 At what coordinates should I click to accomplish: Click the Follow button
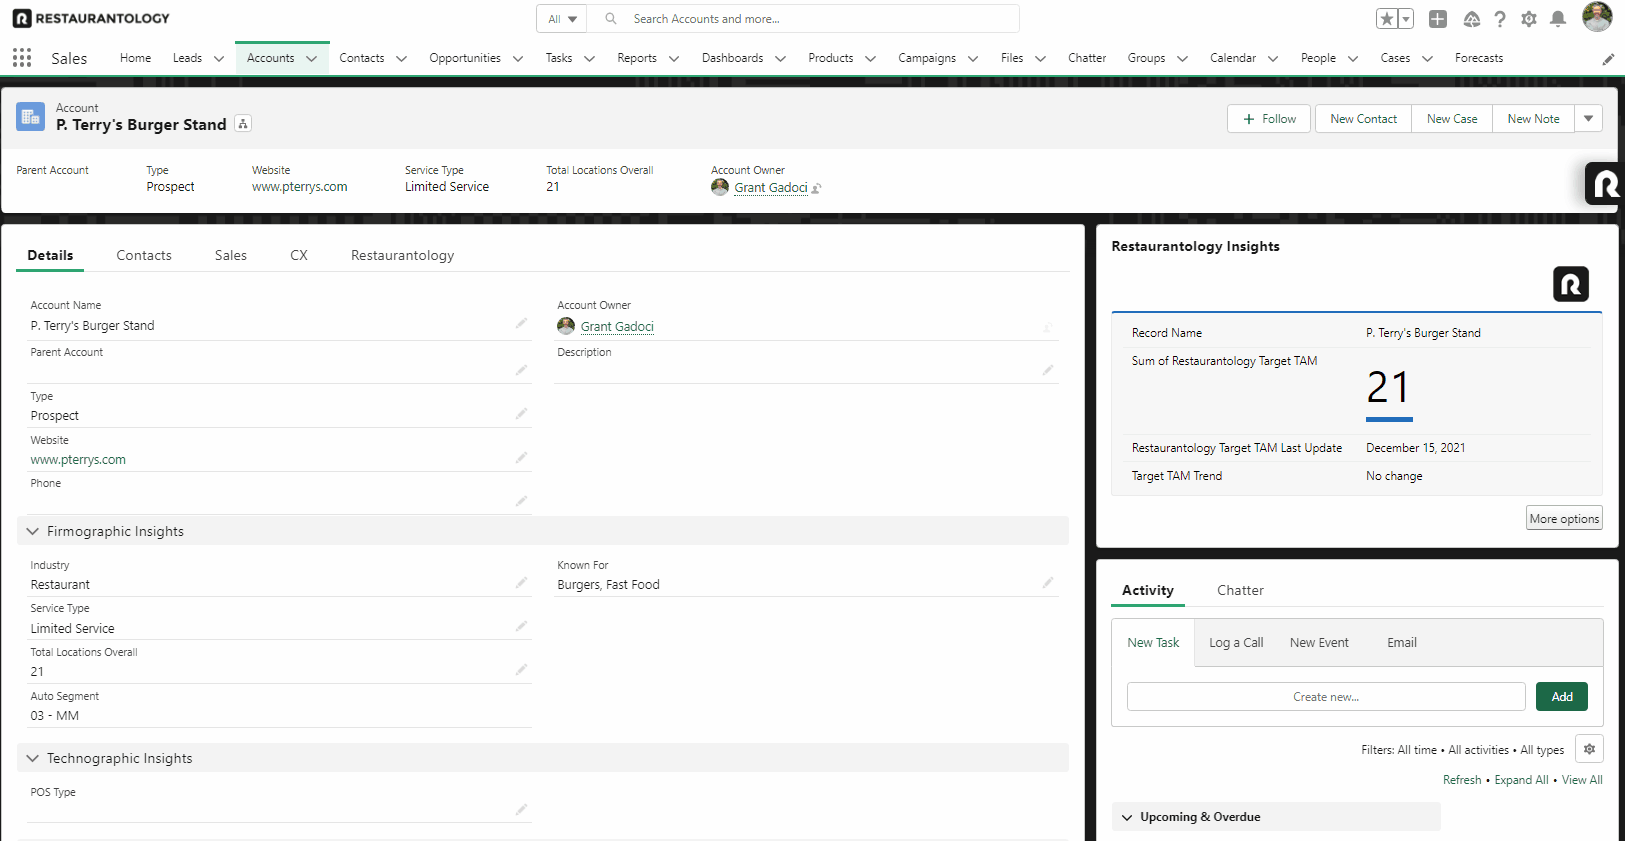click(1271, 119)
